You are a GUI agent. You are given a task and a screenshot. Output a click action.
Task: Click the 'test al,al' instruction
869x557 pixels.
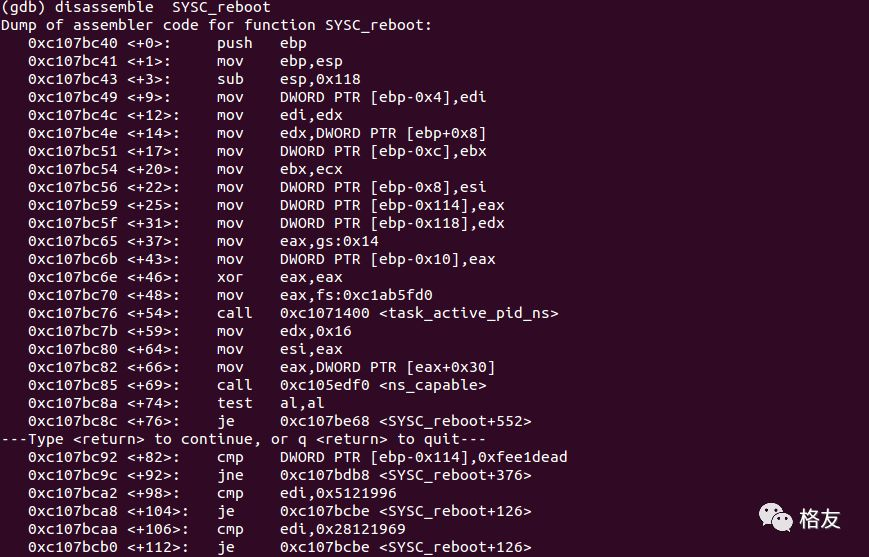point(266,403)
